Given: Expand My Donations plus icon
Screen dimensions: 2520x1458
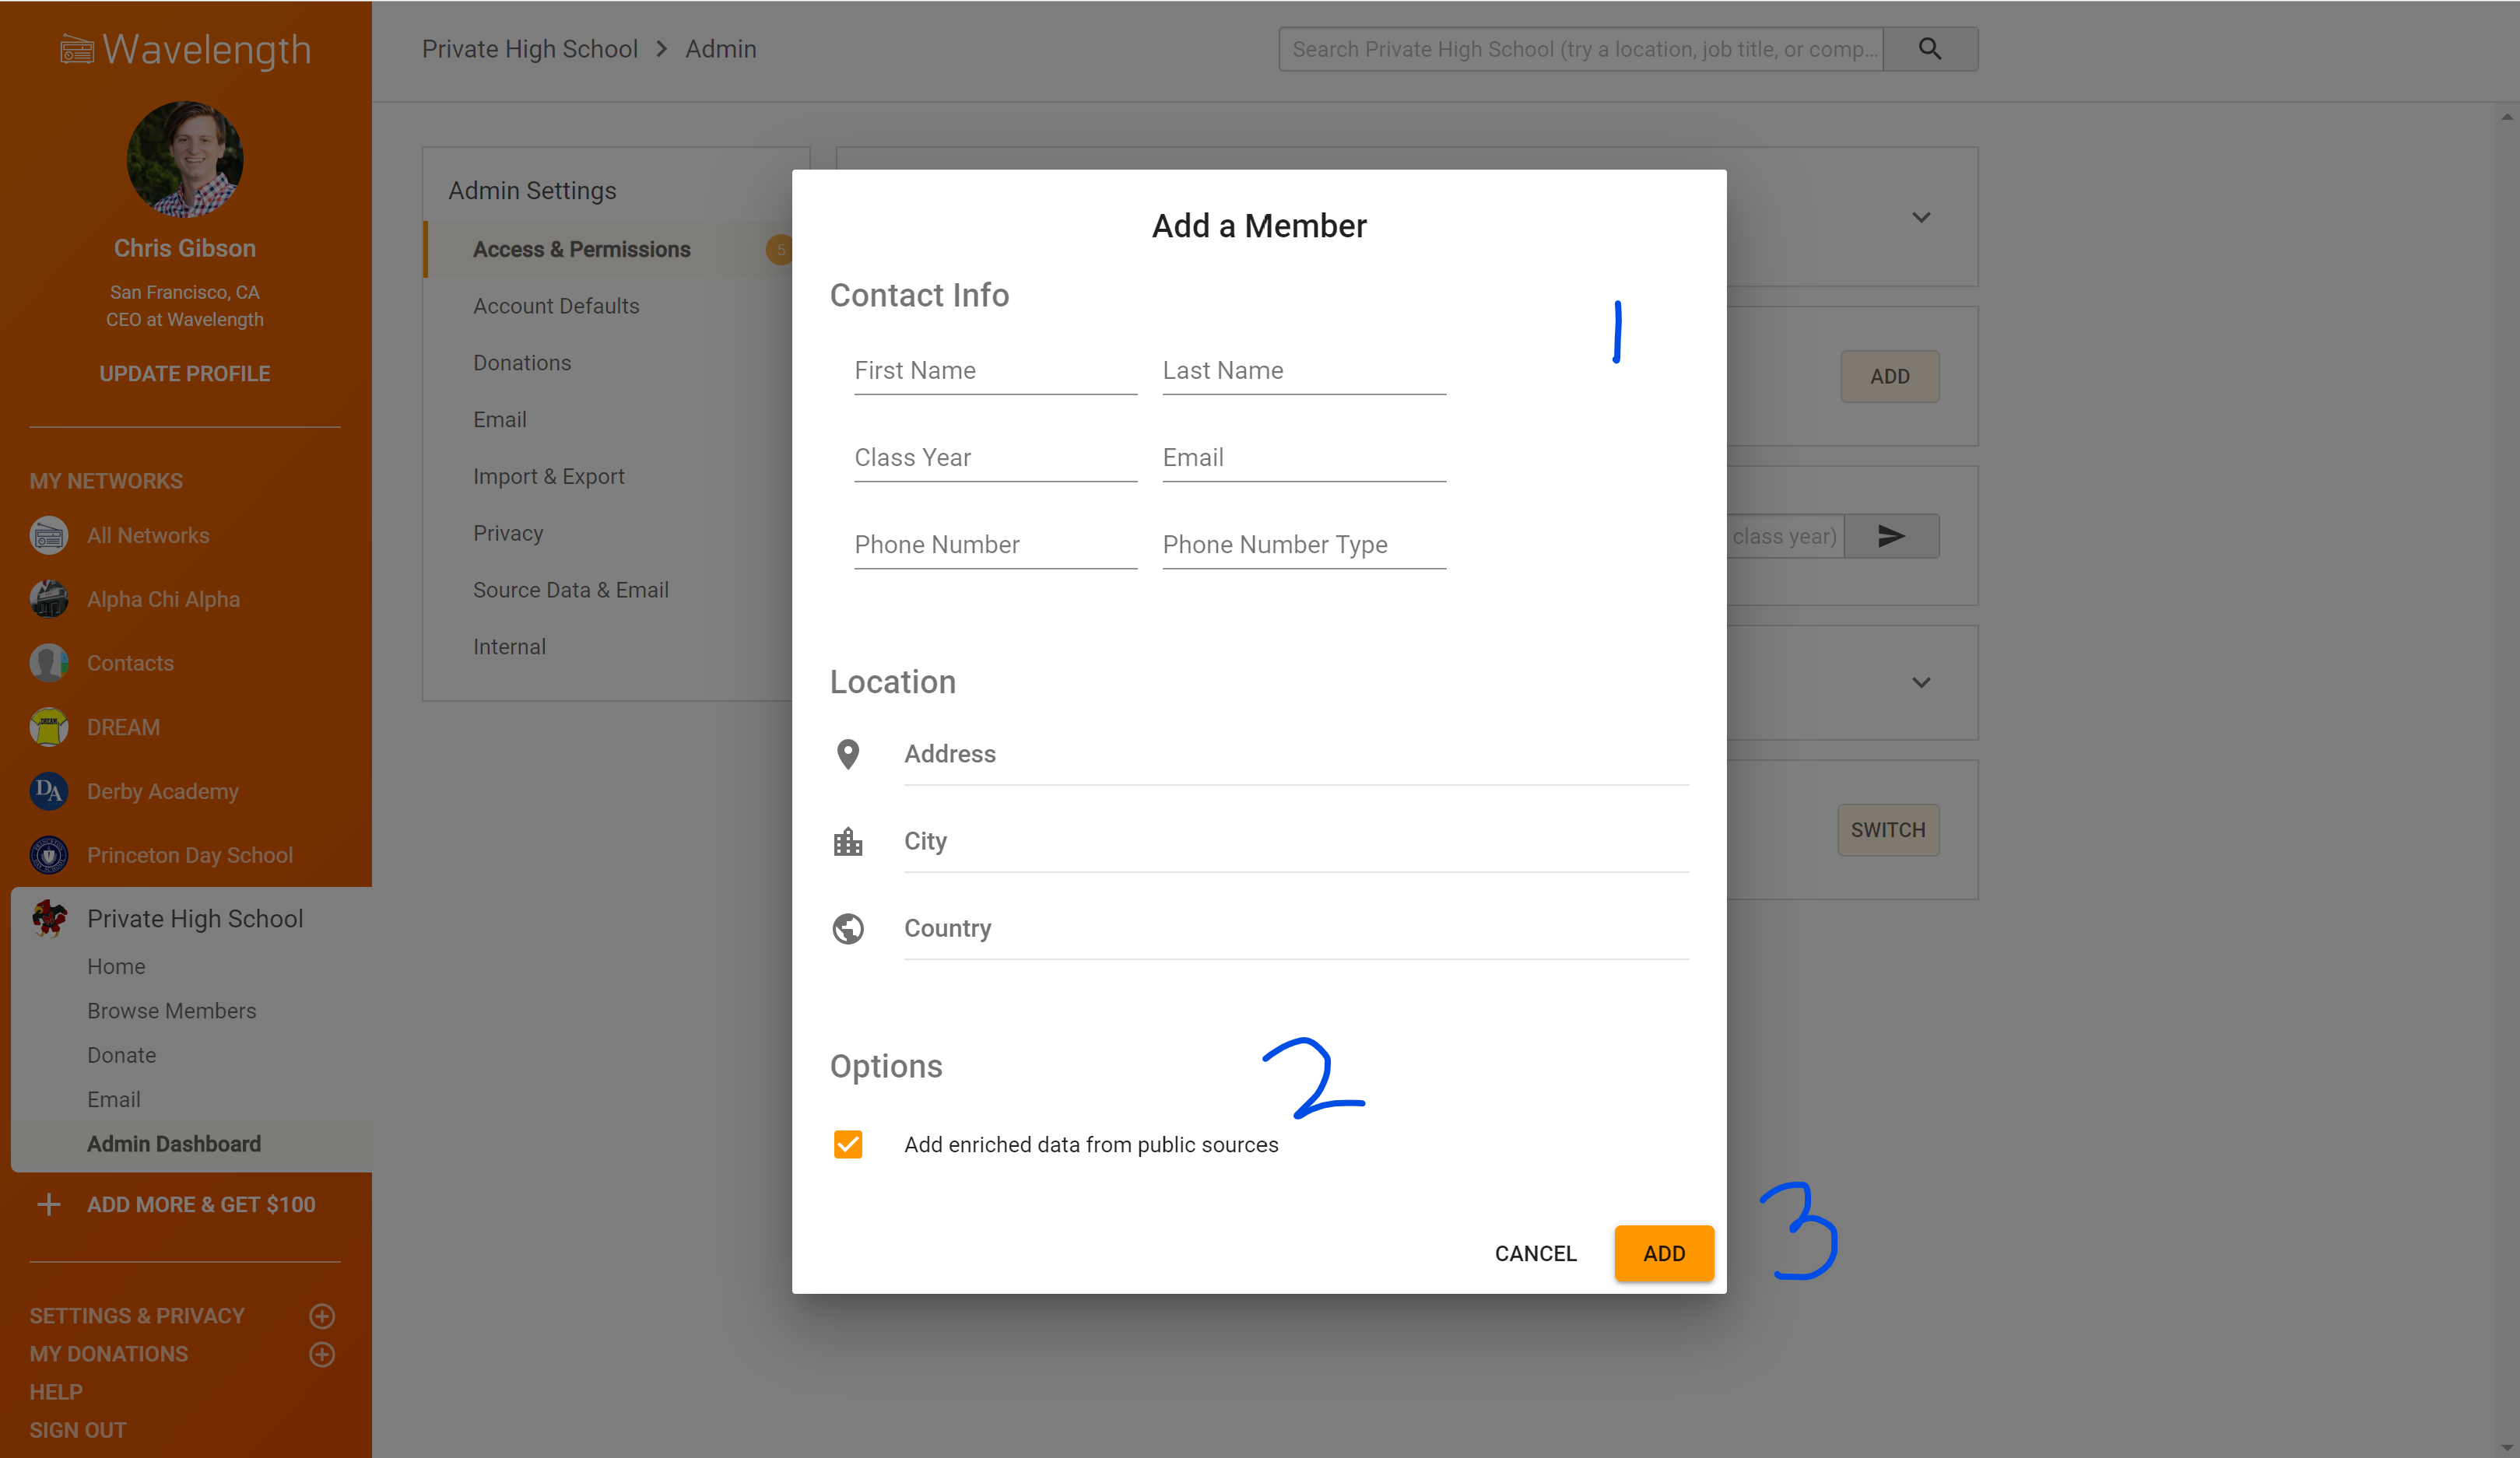Looking at the screenshot, I should (x=322, y=1354).
